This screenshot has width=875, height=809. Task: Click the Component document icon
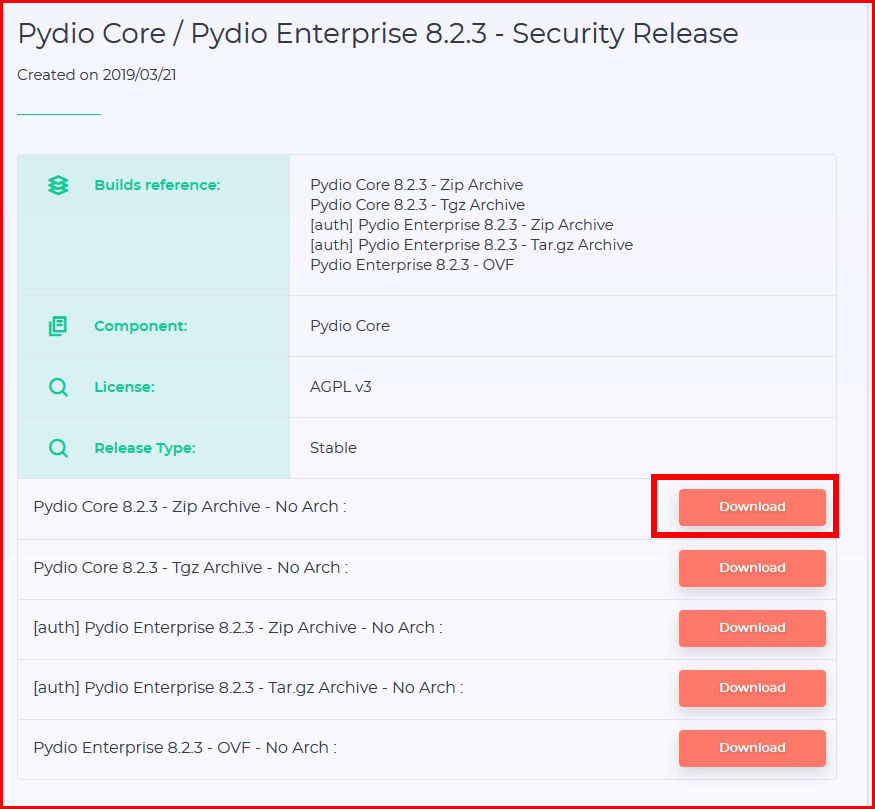[x=58, y=326]
